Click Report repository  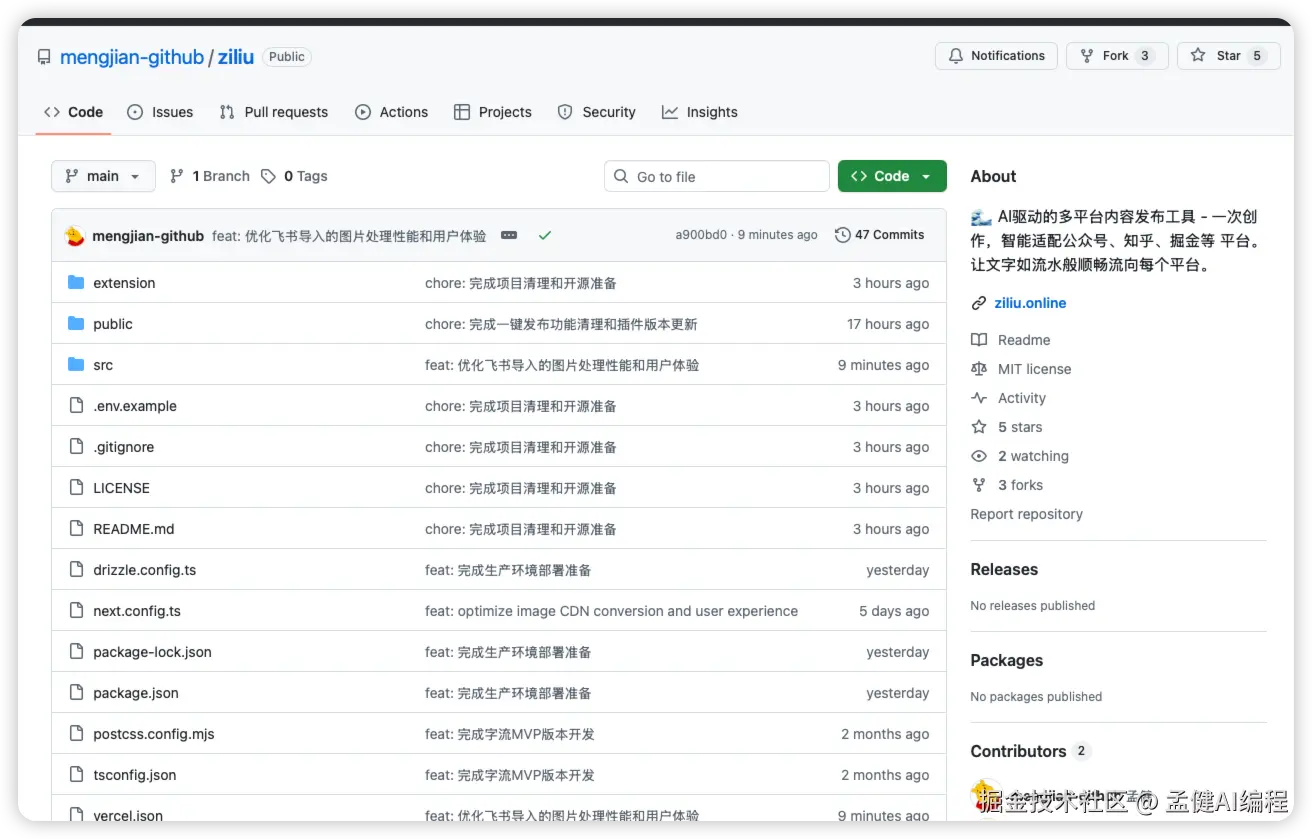click(x=1026, y=514)
